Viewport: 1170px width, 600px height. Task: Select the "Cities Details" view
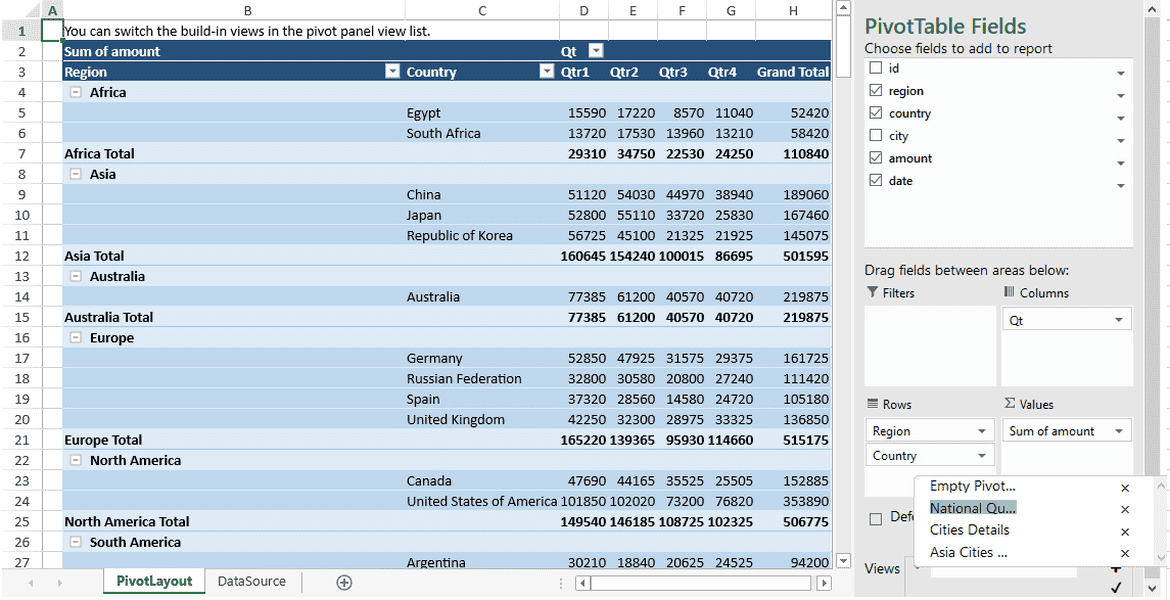click(973, 530)
